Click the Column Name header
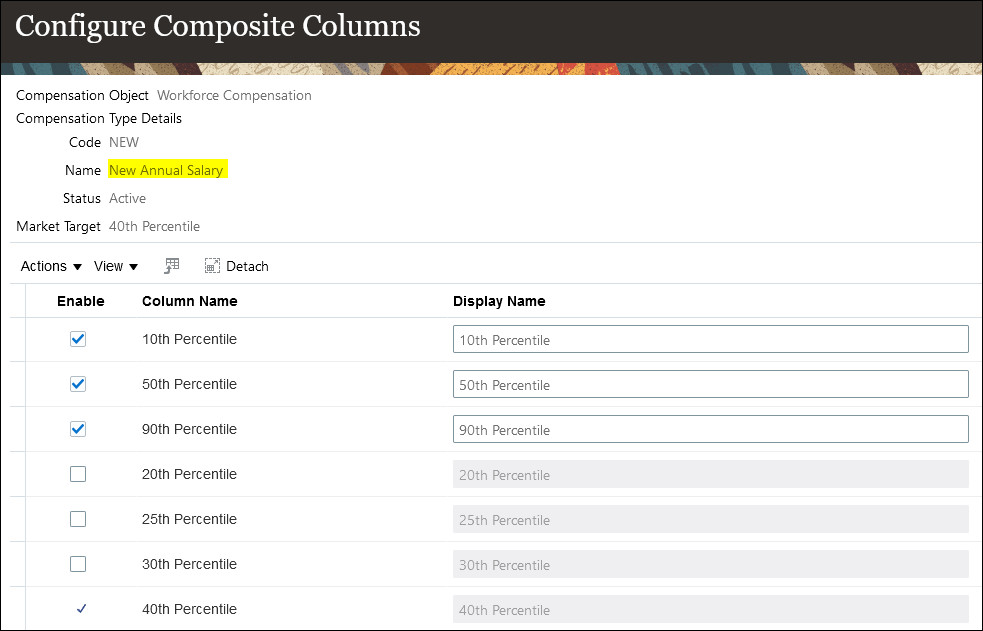The width and height of the screenshot is (983, 631). [190, 301]
